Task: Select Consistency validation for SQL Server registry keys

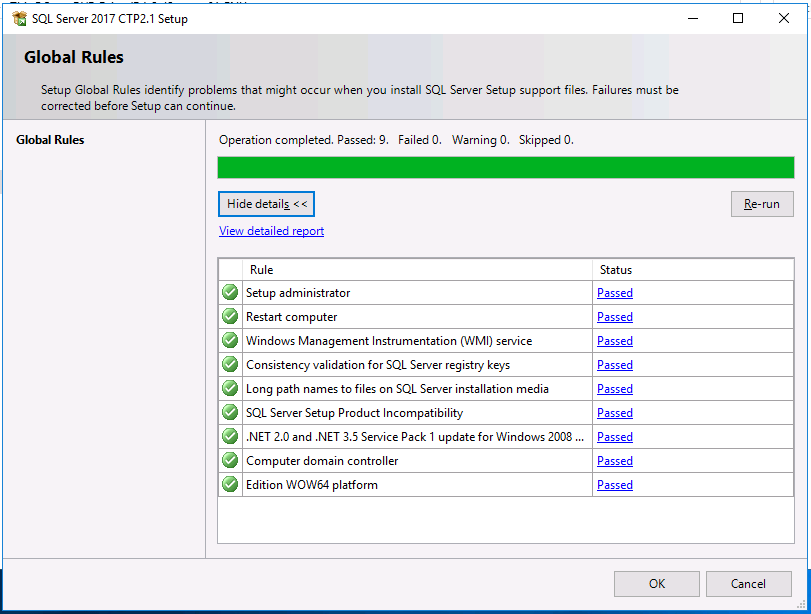Action: click(378, 365)
